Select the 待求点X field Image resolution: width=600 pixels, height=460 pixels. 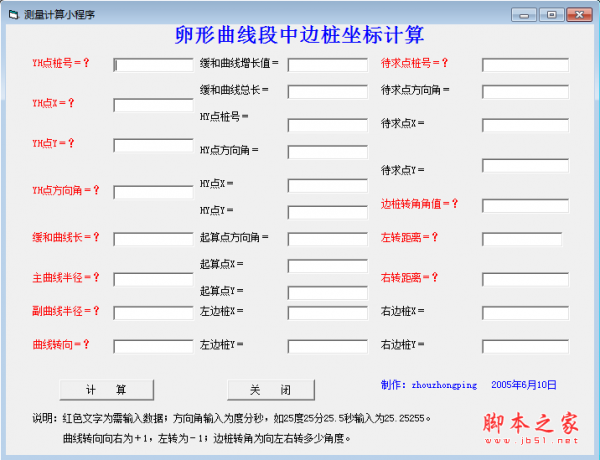pyautogui.click(x=525, y=125)
